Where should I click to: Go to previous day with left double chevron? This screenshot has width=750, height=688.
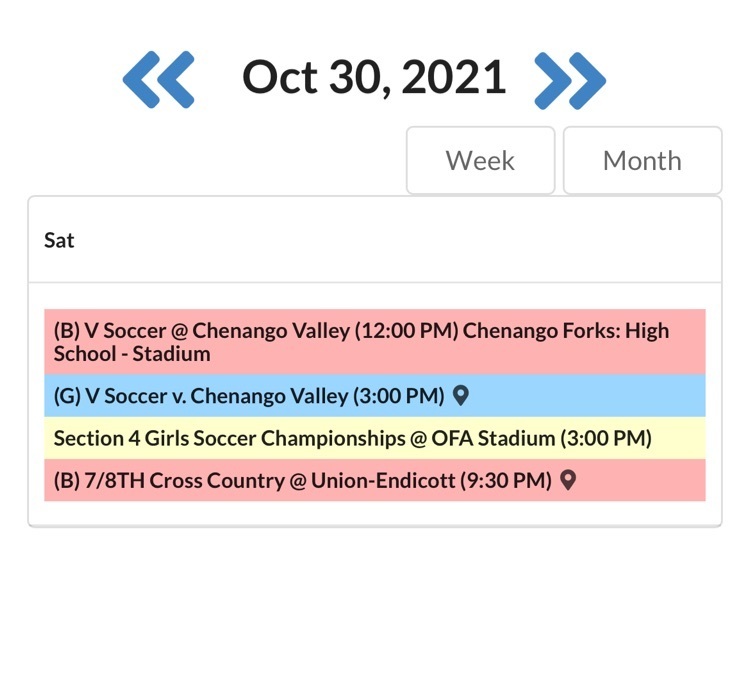point(158,79)
